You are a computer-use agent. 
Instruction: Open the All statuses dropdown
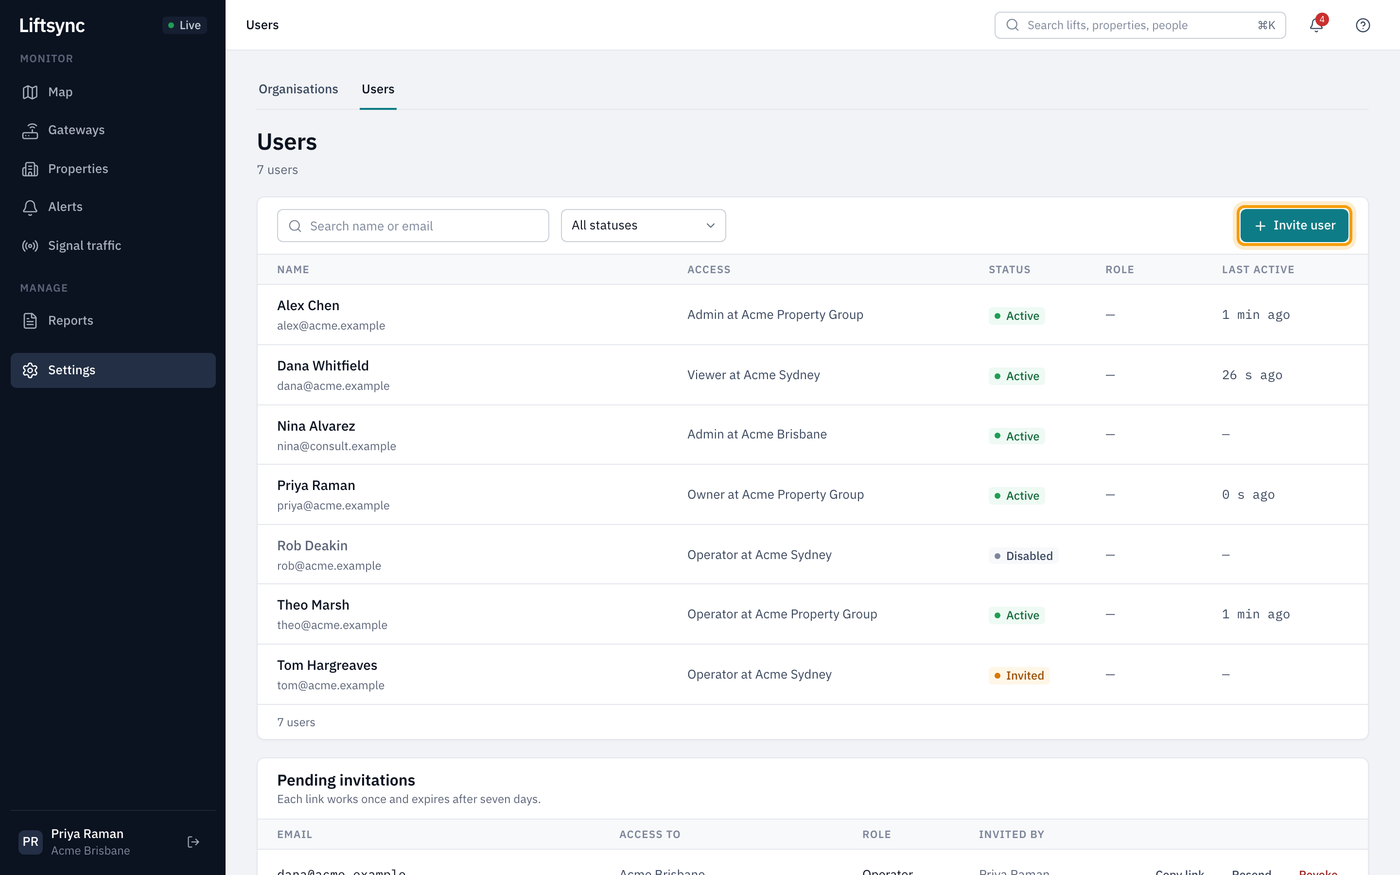coord(643,225)
